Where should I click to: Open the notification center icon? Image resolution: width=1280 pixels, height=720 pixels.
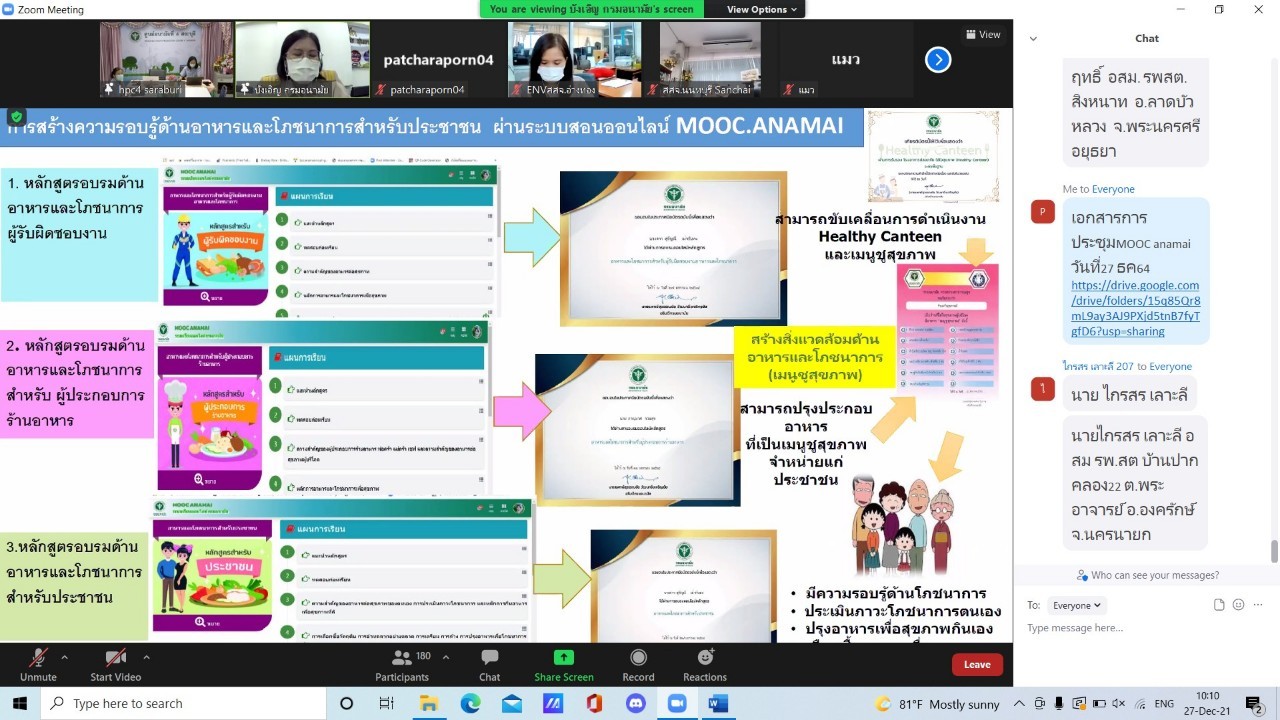tap(1255, 704)
